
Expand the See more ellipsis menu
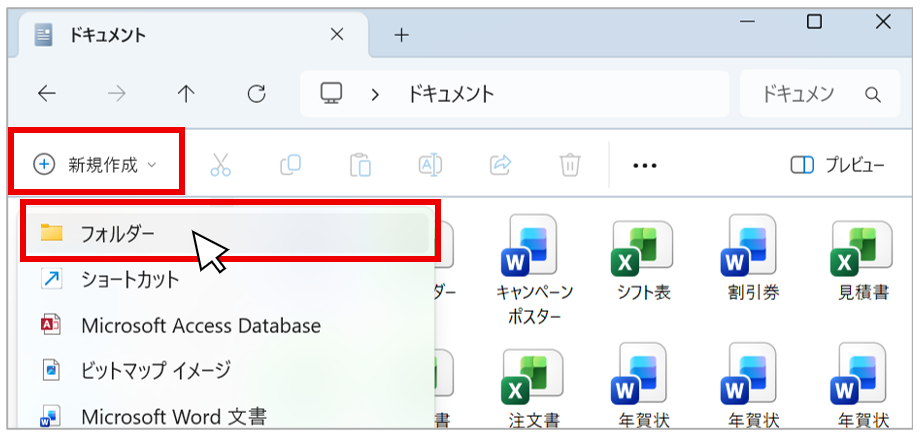[645, 165]
